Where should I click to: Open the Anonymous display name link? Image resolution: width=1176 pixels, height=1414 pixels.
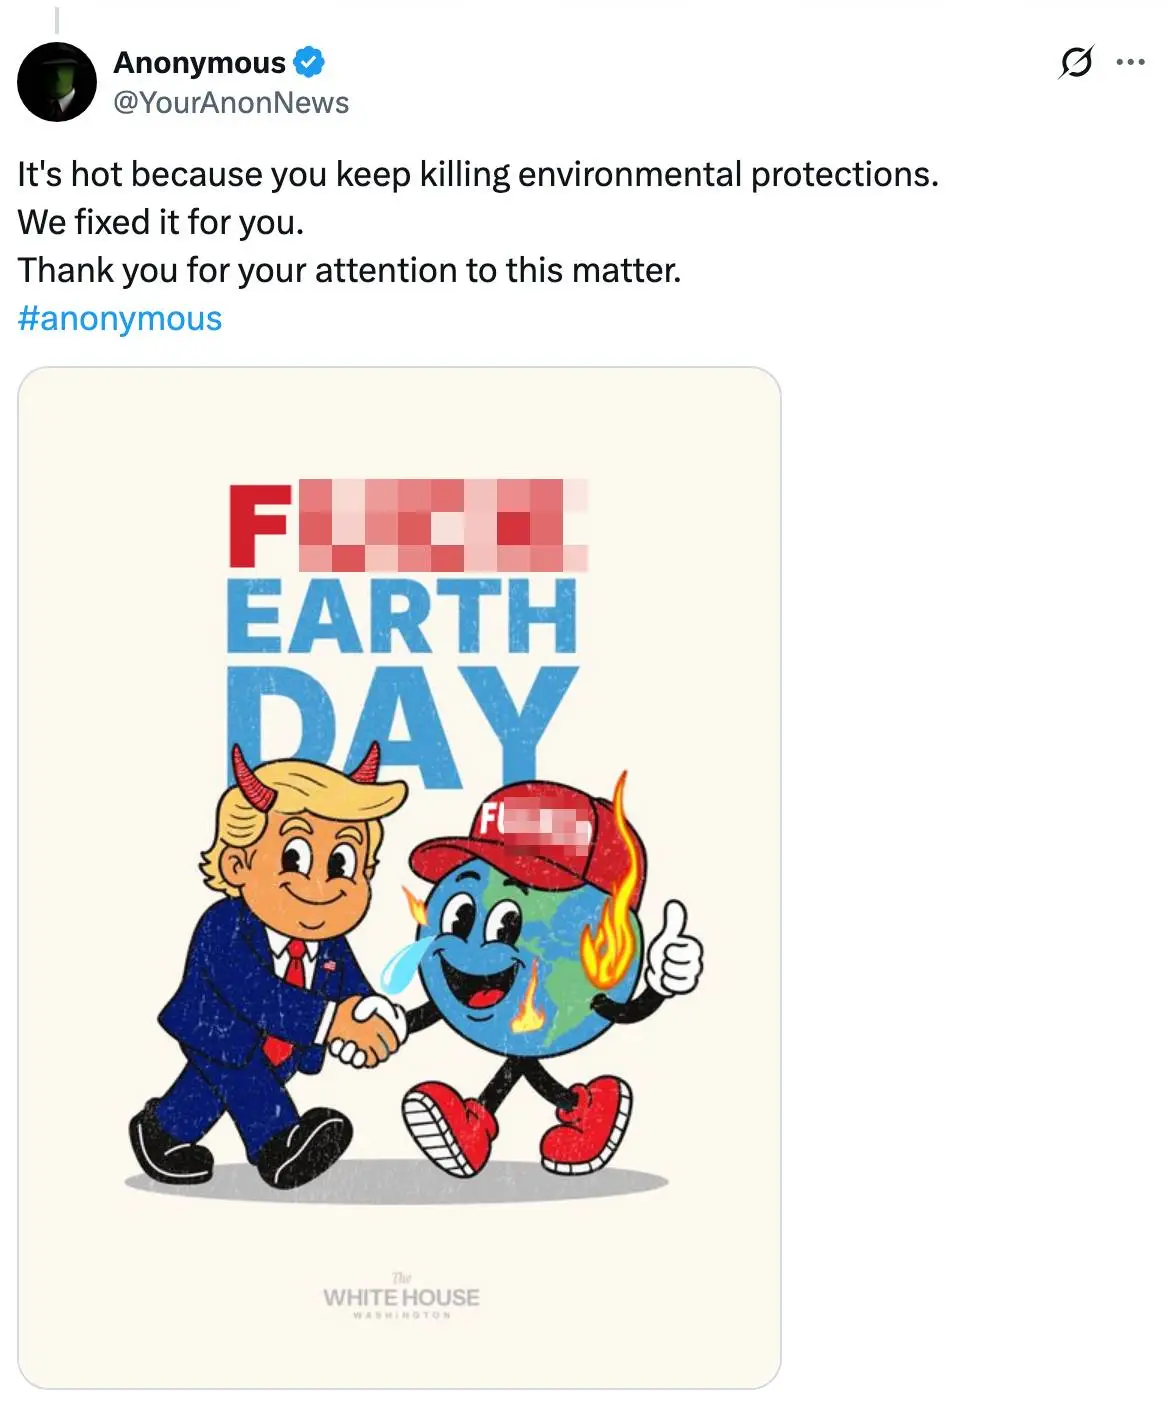pos(200,62)
